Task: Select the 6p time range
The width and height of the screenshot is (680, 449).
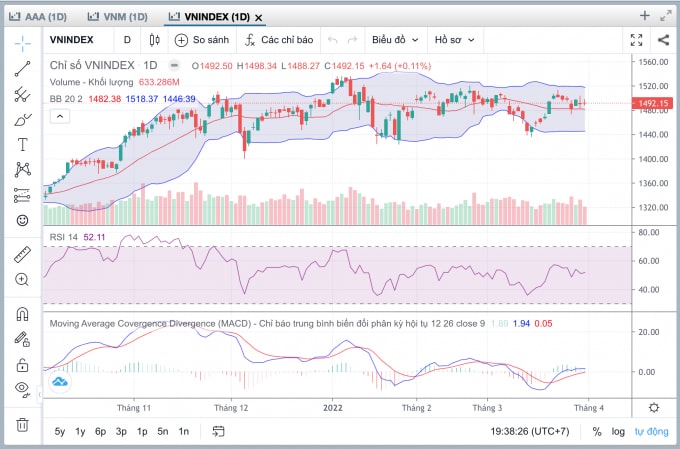Action: [101, 432]
